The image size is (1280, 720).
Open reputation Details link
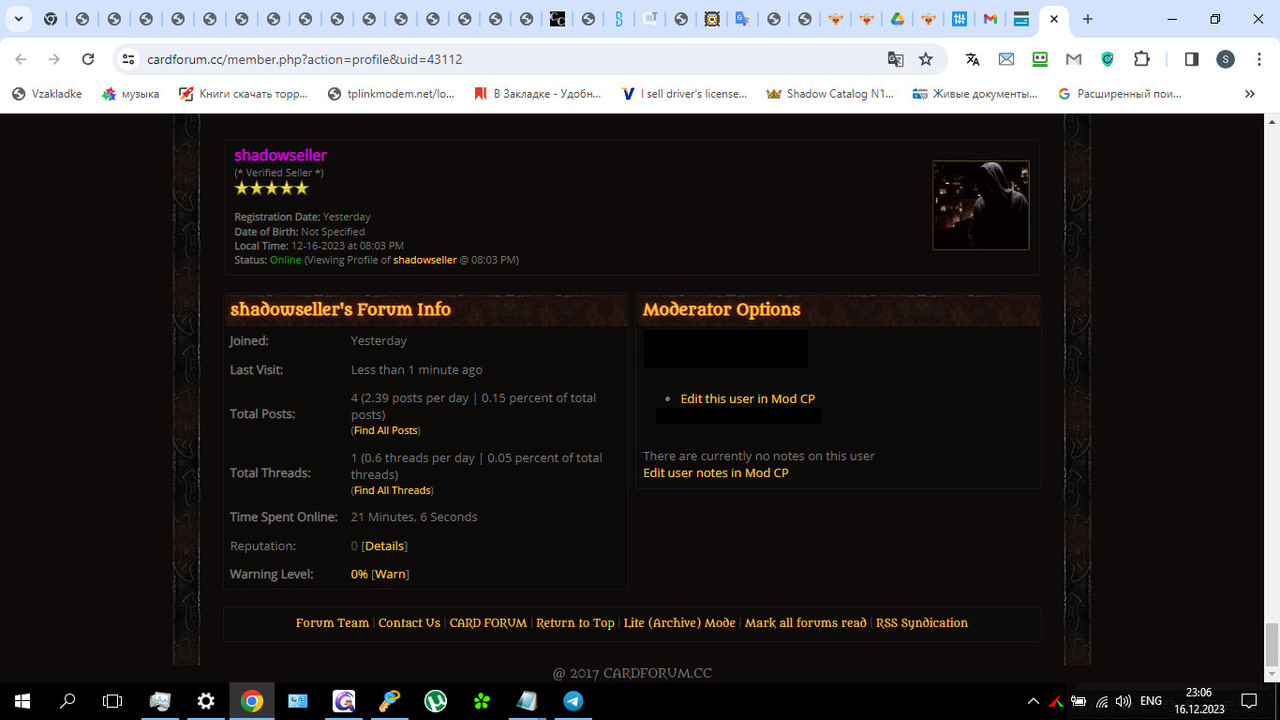point(385,546)
